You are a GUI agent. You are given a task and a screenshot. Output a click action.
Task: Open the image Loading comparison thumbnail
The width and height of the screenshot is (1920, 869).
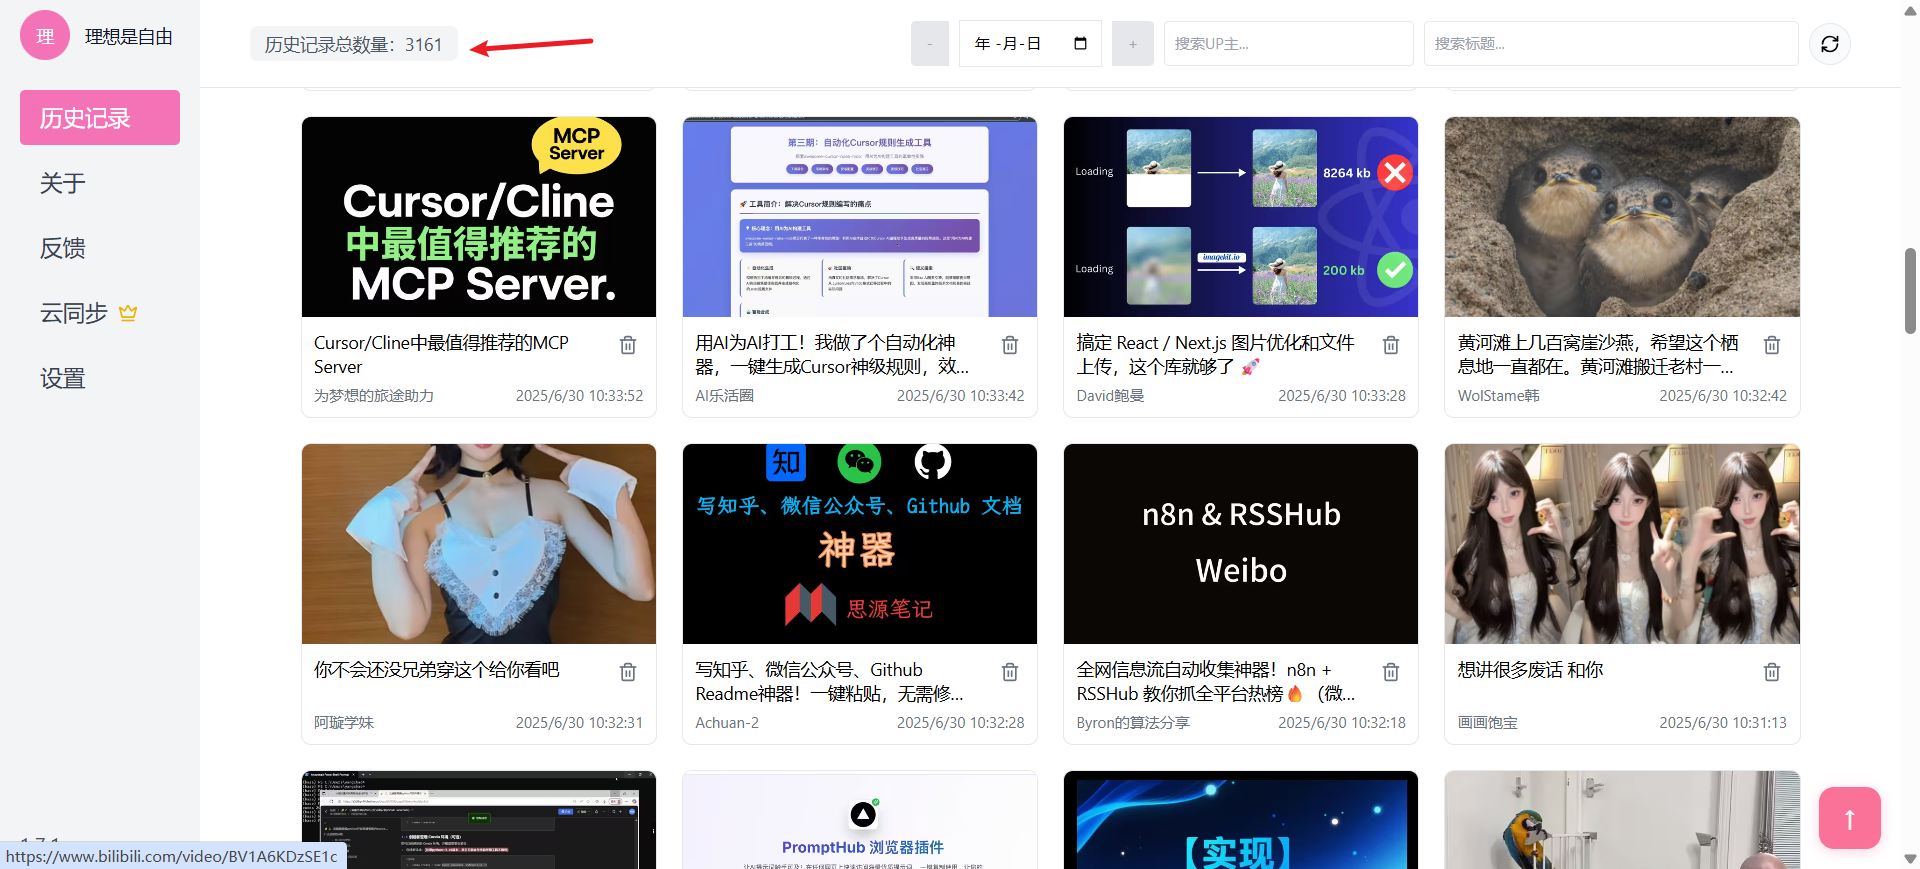tap(1241, 217)
